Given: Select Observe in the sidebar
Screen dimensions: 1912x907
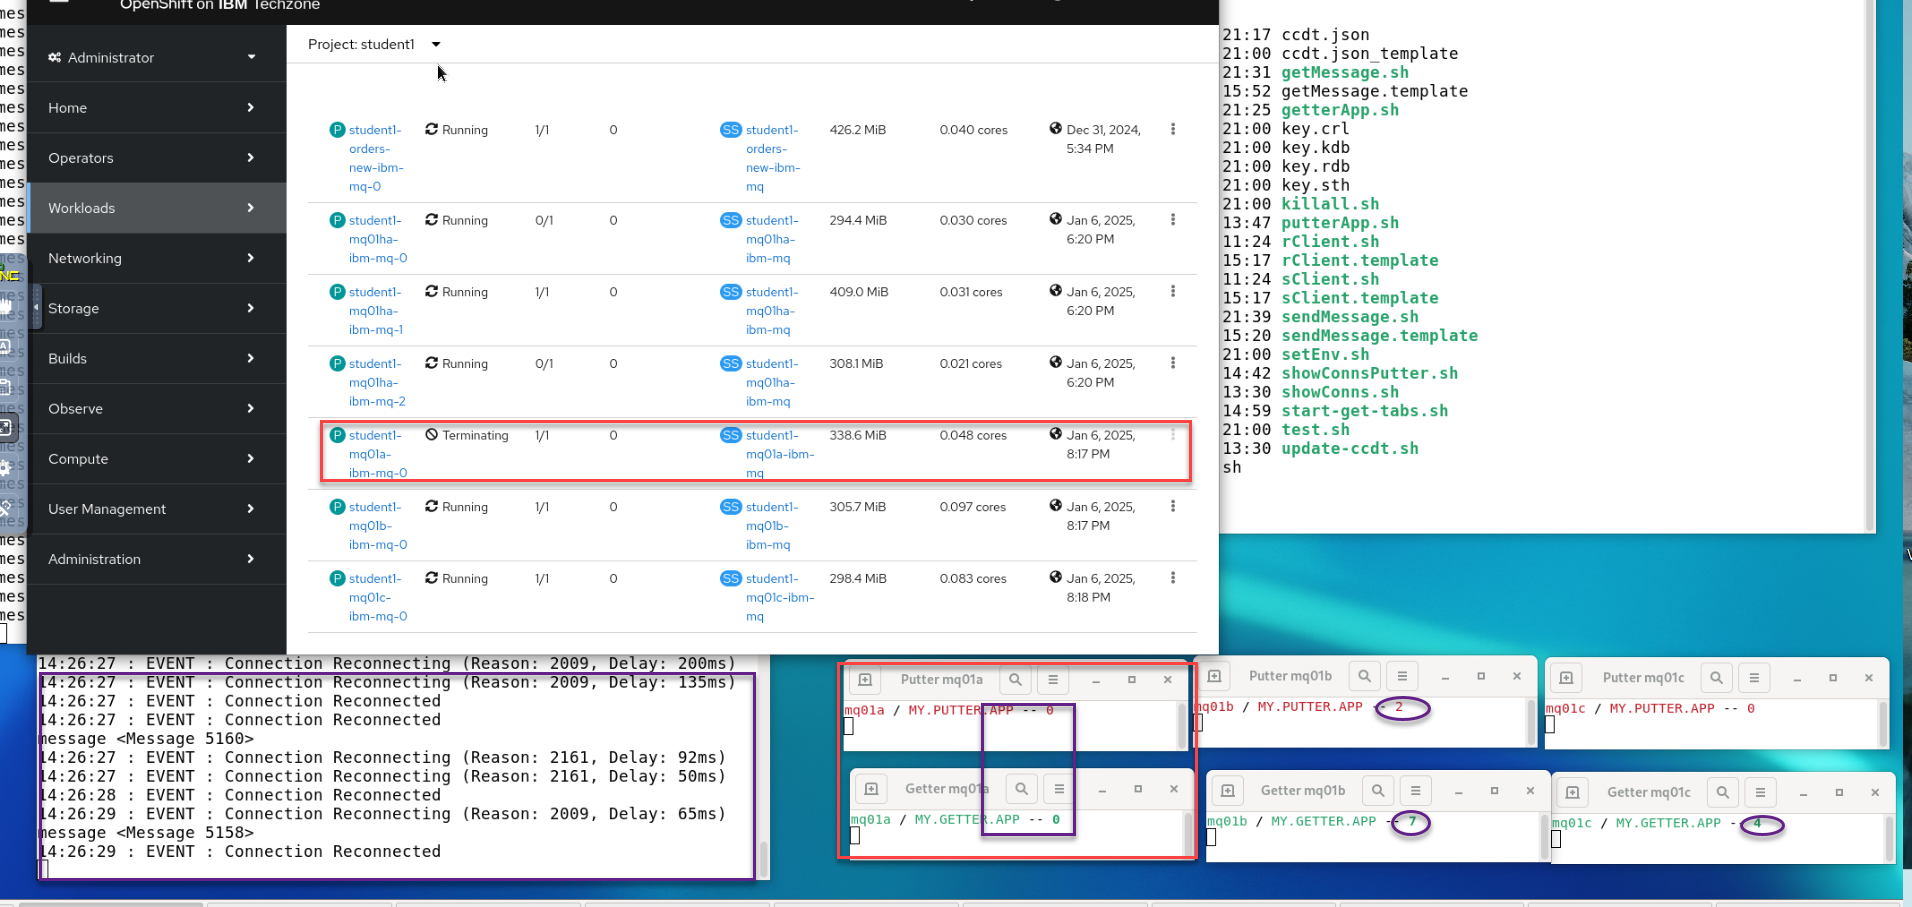Looking at the screenshot, I should (x=152, y=409).
